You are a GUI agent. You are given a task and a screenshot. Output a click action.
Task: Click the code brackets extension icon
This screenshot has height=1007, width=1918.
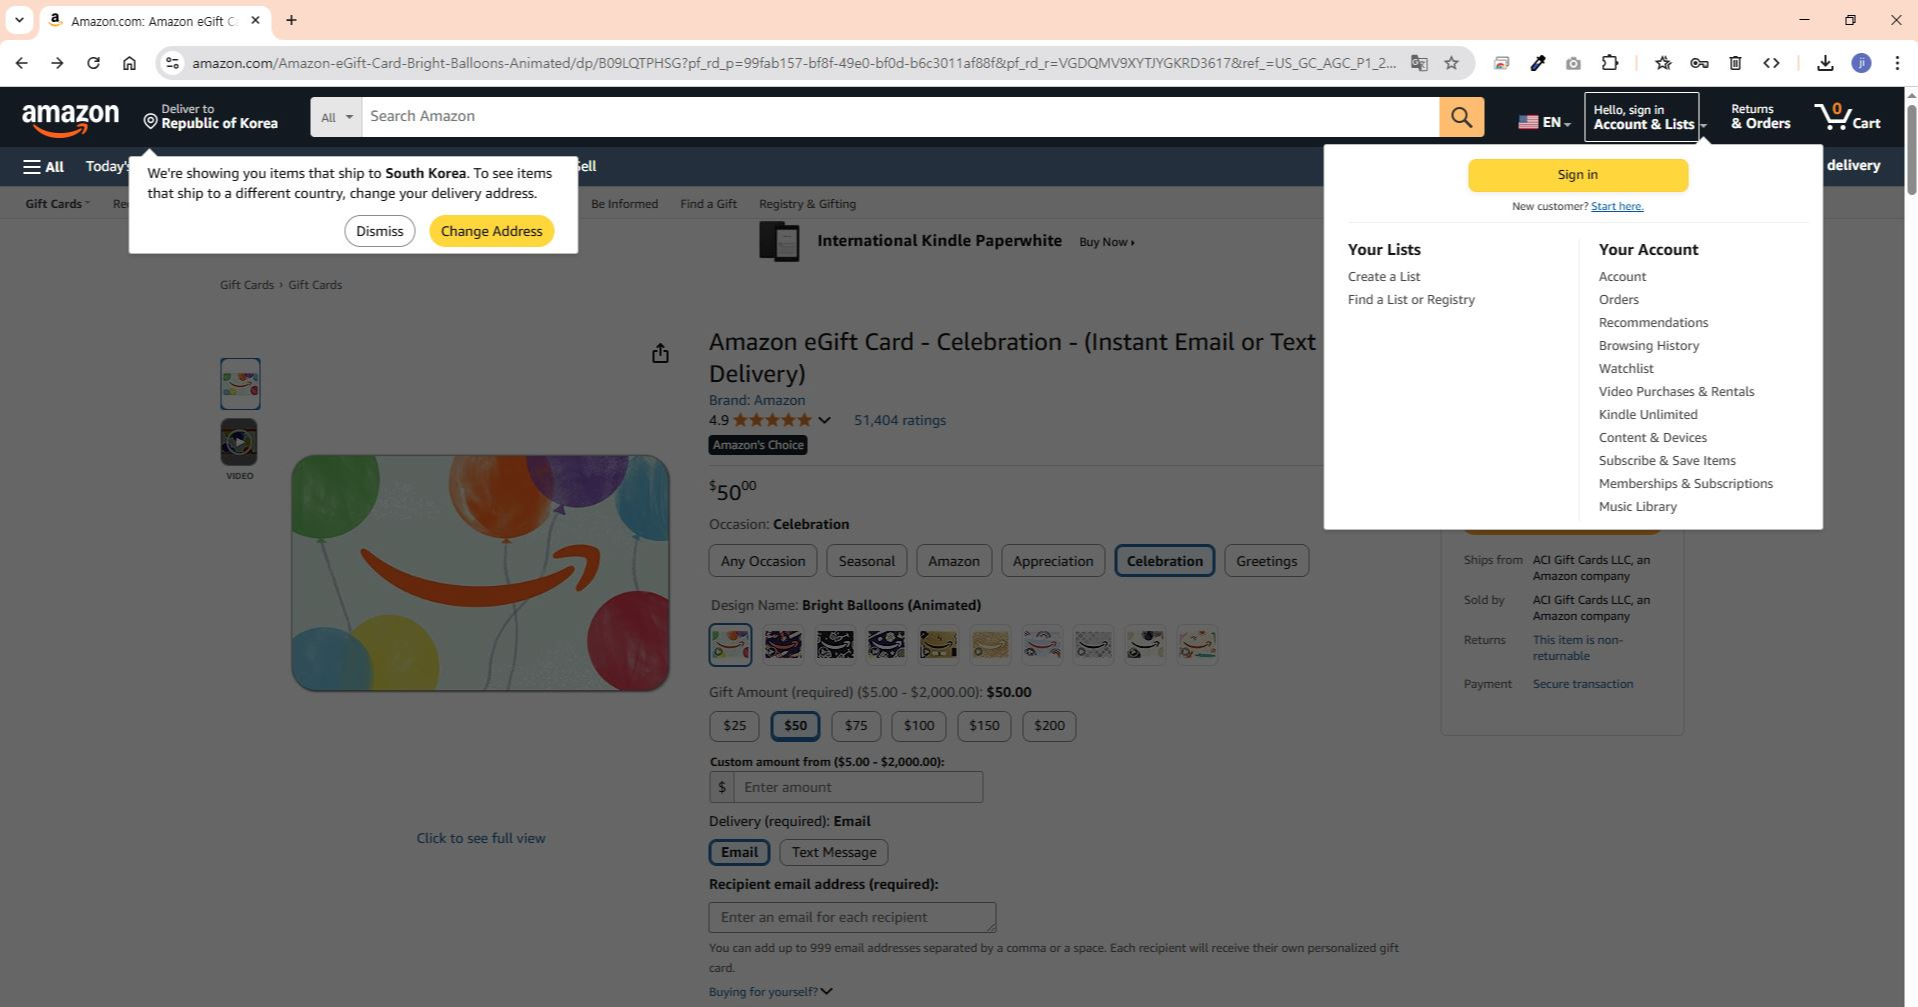click(x=1771, y=63)
